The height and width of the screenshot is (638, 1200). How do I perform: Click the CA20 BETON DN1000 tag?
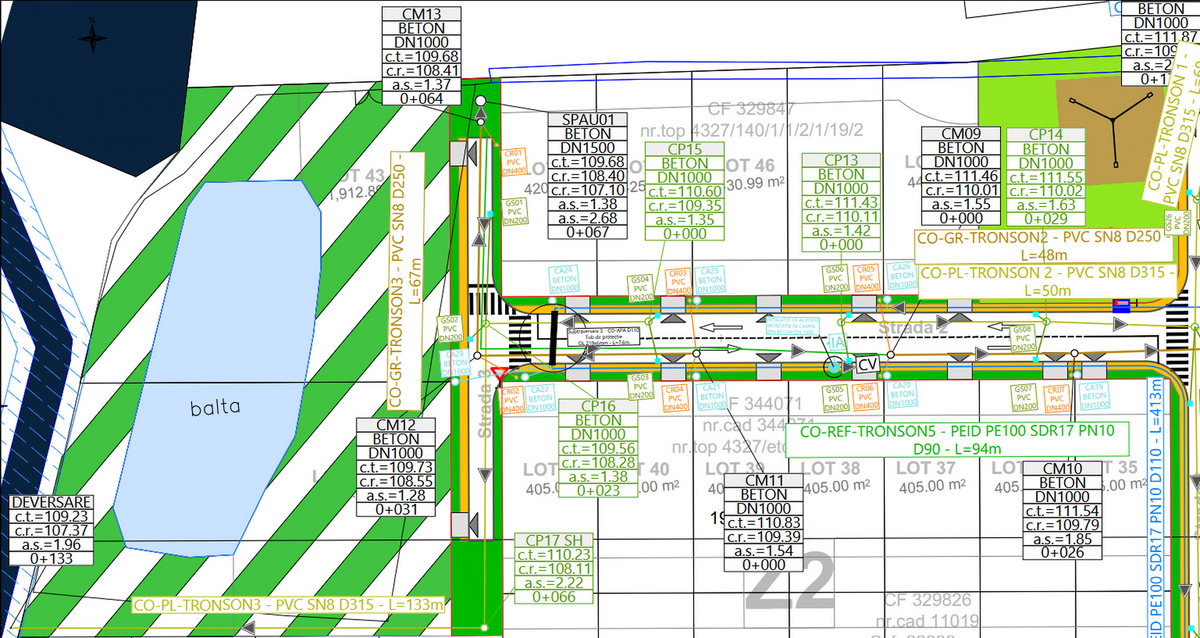pos(902,395)
